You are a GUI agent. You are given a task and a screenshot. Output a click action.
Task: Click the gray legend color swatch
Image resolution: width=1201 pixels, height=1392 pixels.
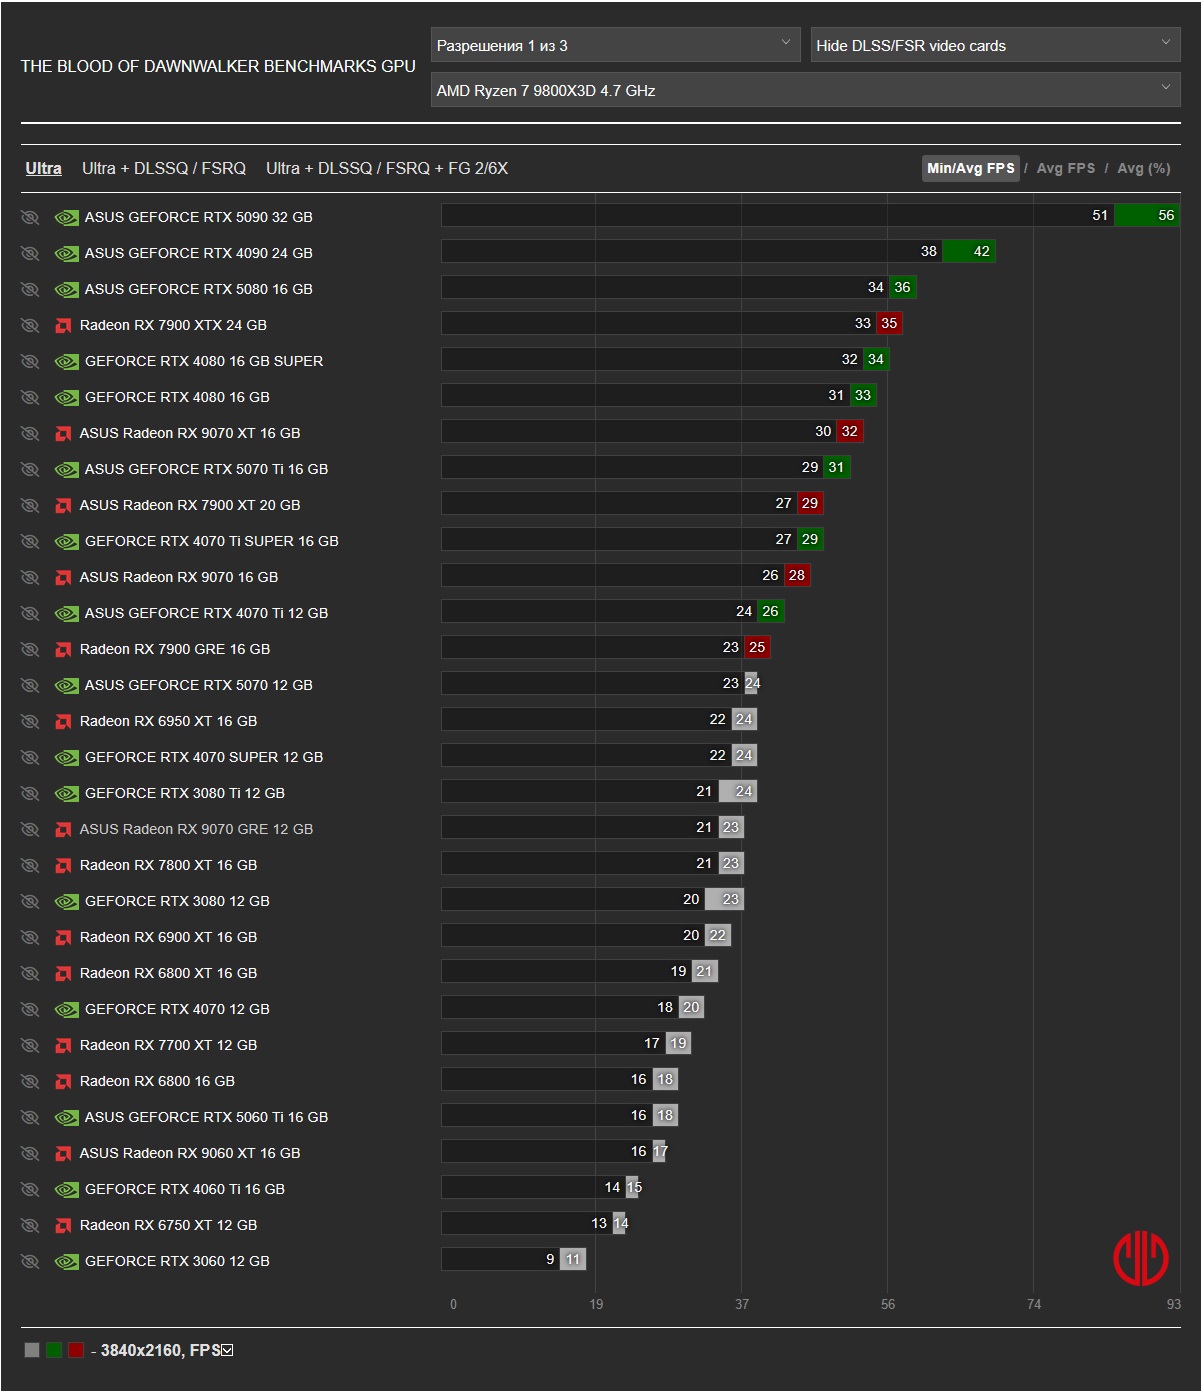coord(32,1350)
